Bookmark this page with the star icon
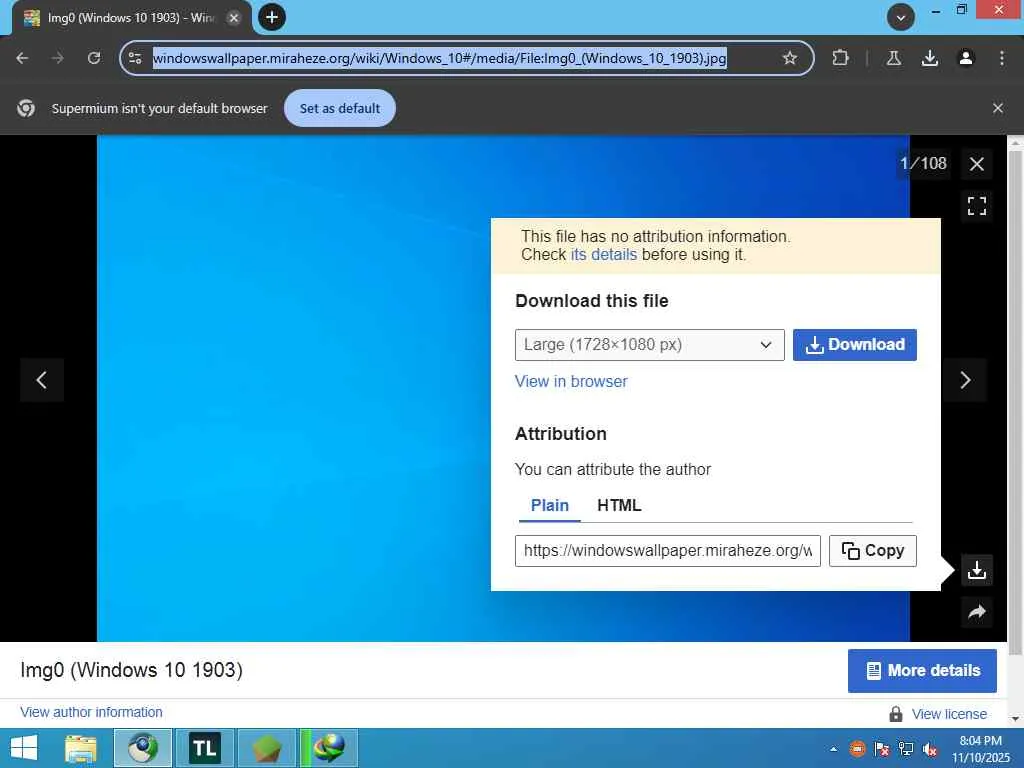 pyautogui.click(x=790, y=58)
